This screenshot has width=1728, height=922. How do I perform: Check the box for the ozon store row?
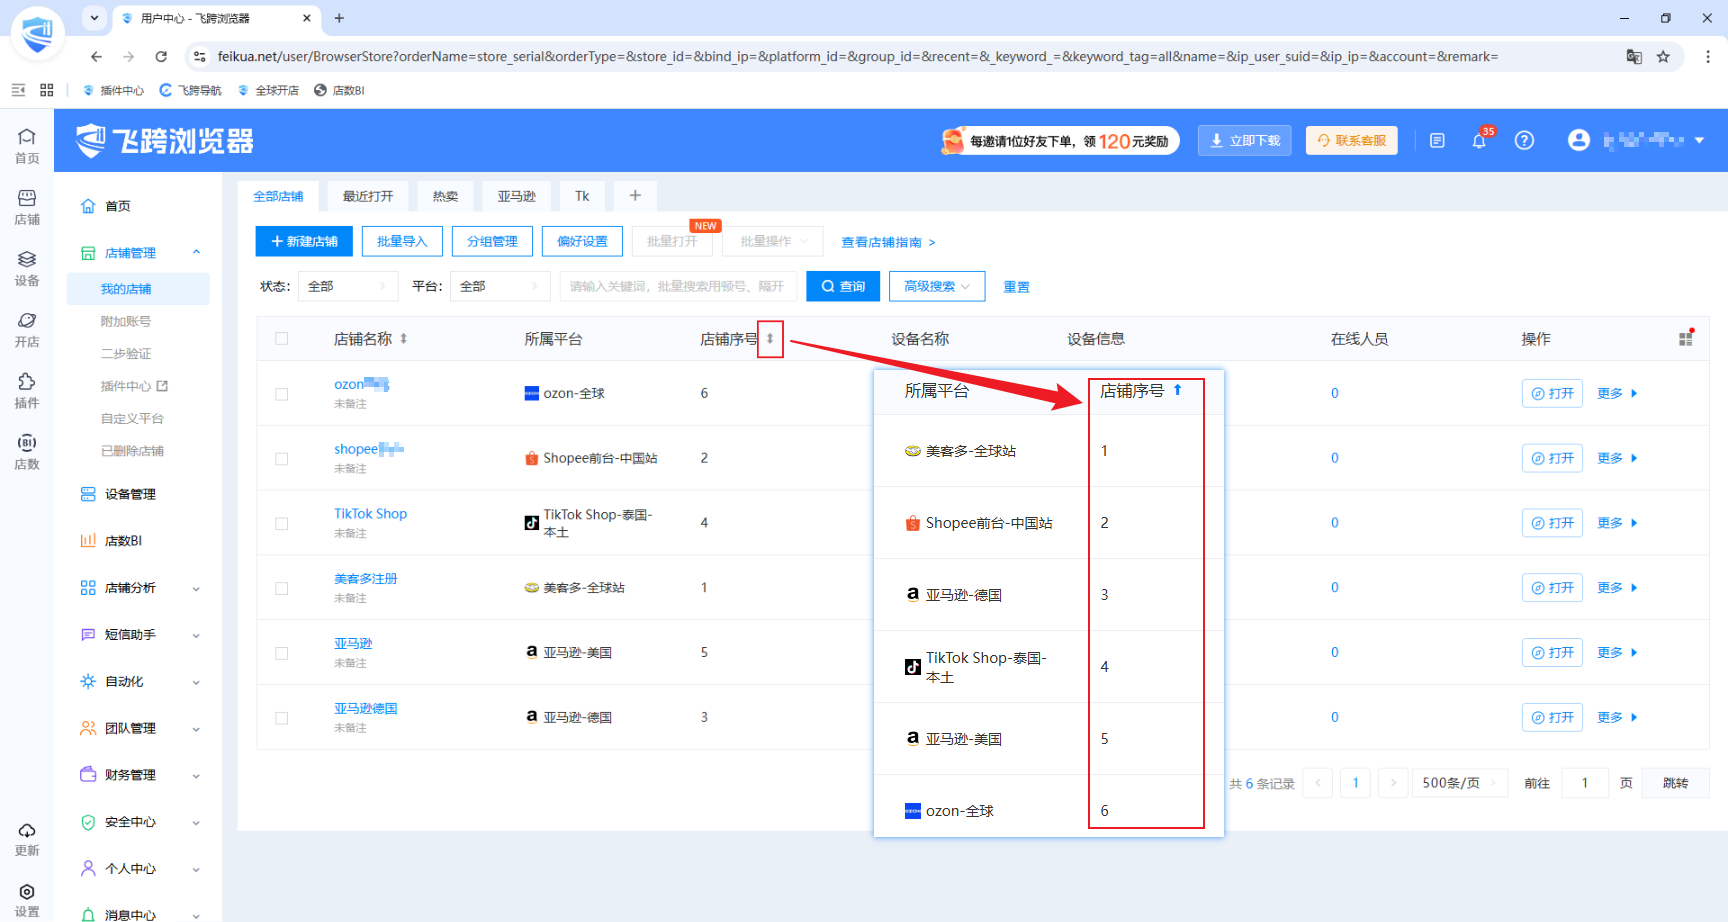(281, 394)
